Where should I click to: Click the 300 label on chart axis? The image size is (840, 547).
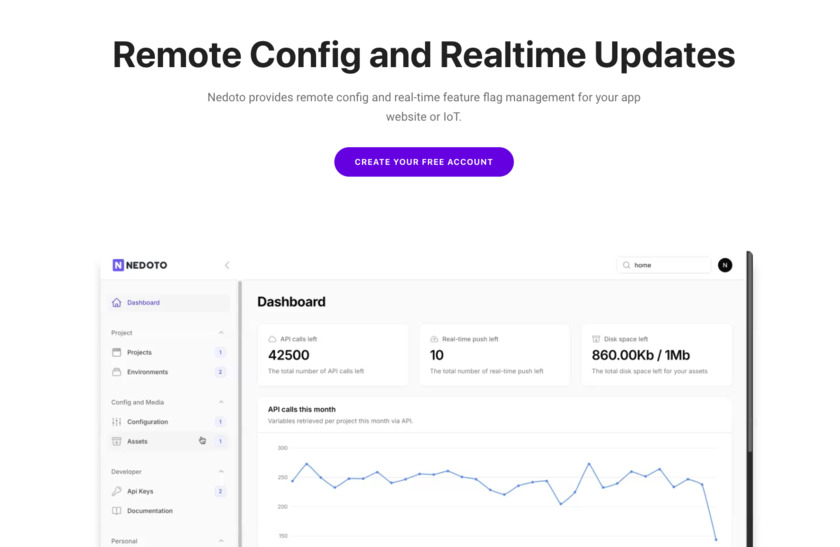(x=282, y=448)
